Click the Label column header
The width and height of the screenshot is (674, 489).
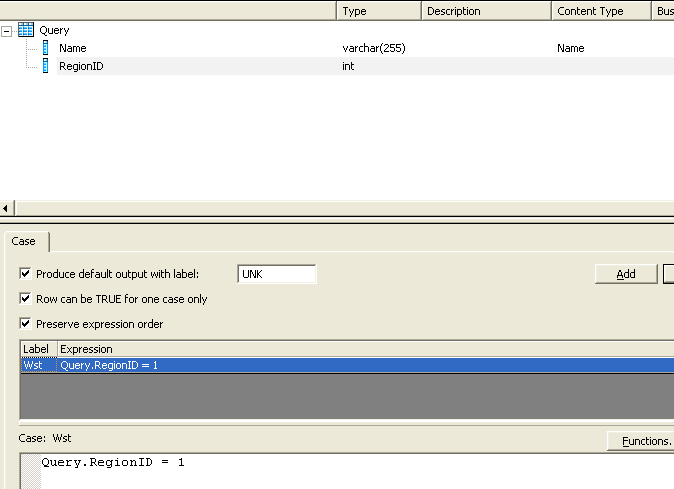coord(38,349)
